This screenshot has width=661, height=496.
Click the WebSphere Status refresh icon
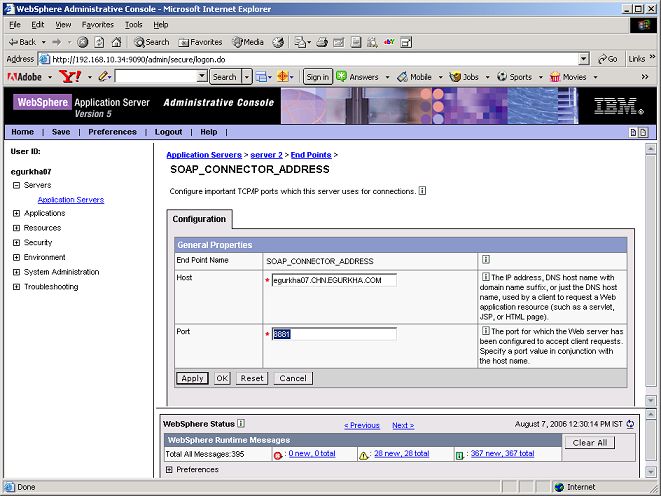630,424
